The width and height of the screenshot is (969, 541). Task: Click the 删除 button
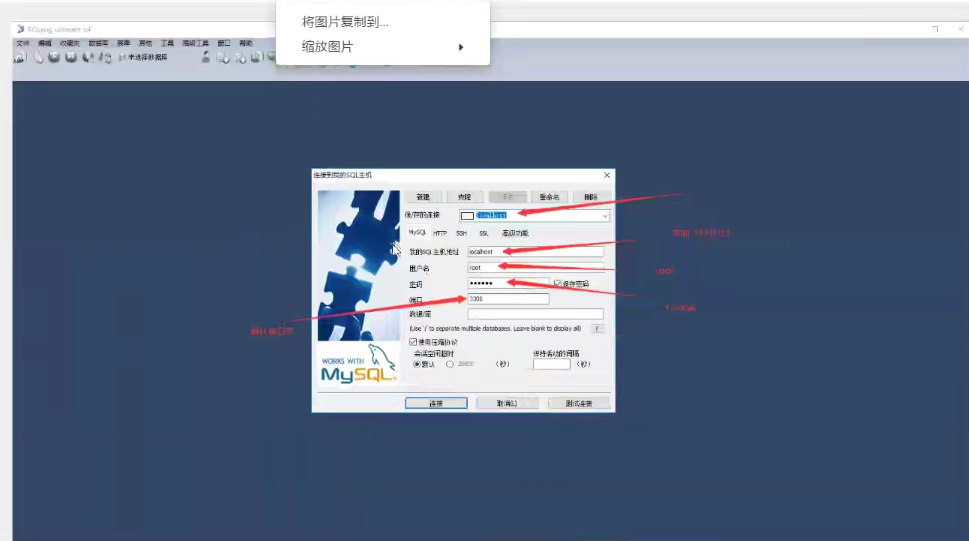pyautogui.click(x=591, y=197)
